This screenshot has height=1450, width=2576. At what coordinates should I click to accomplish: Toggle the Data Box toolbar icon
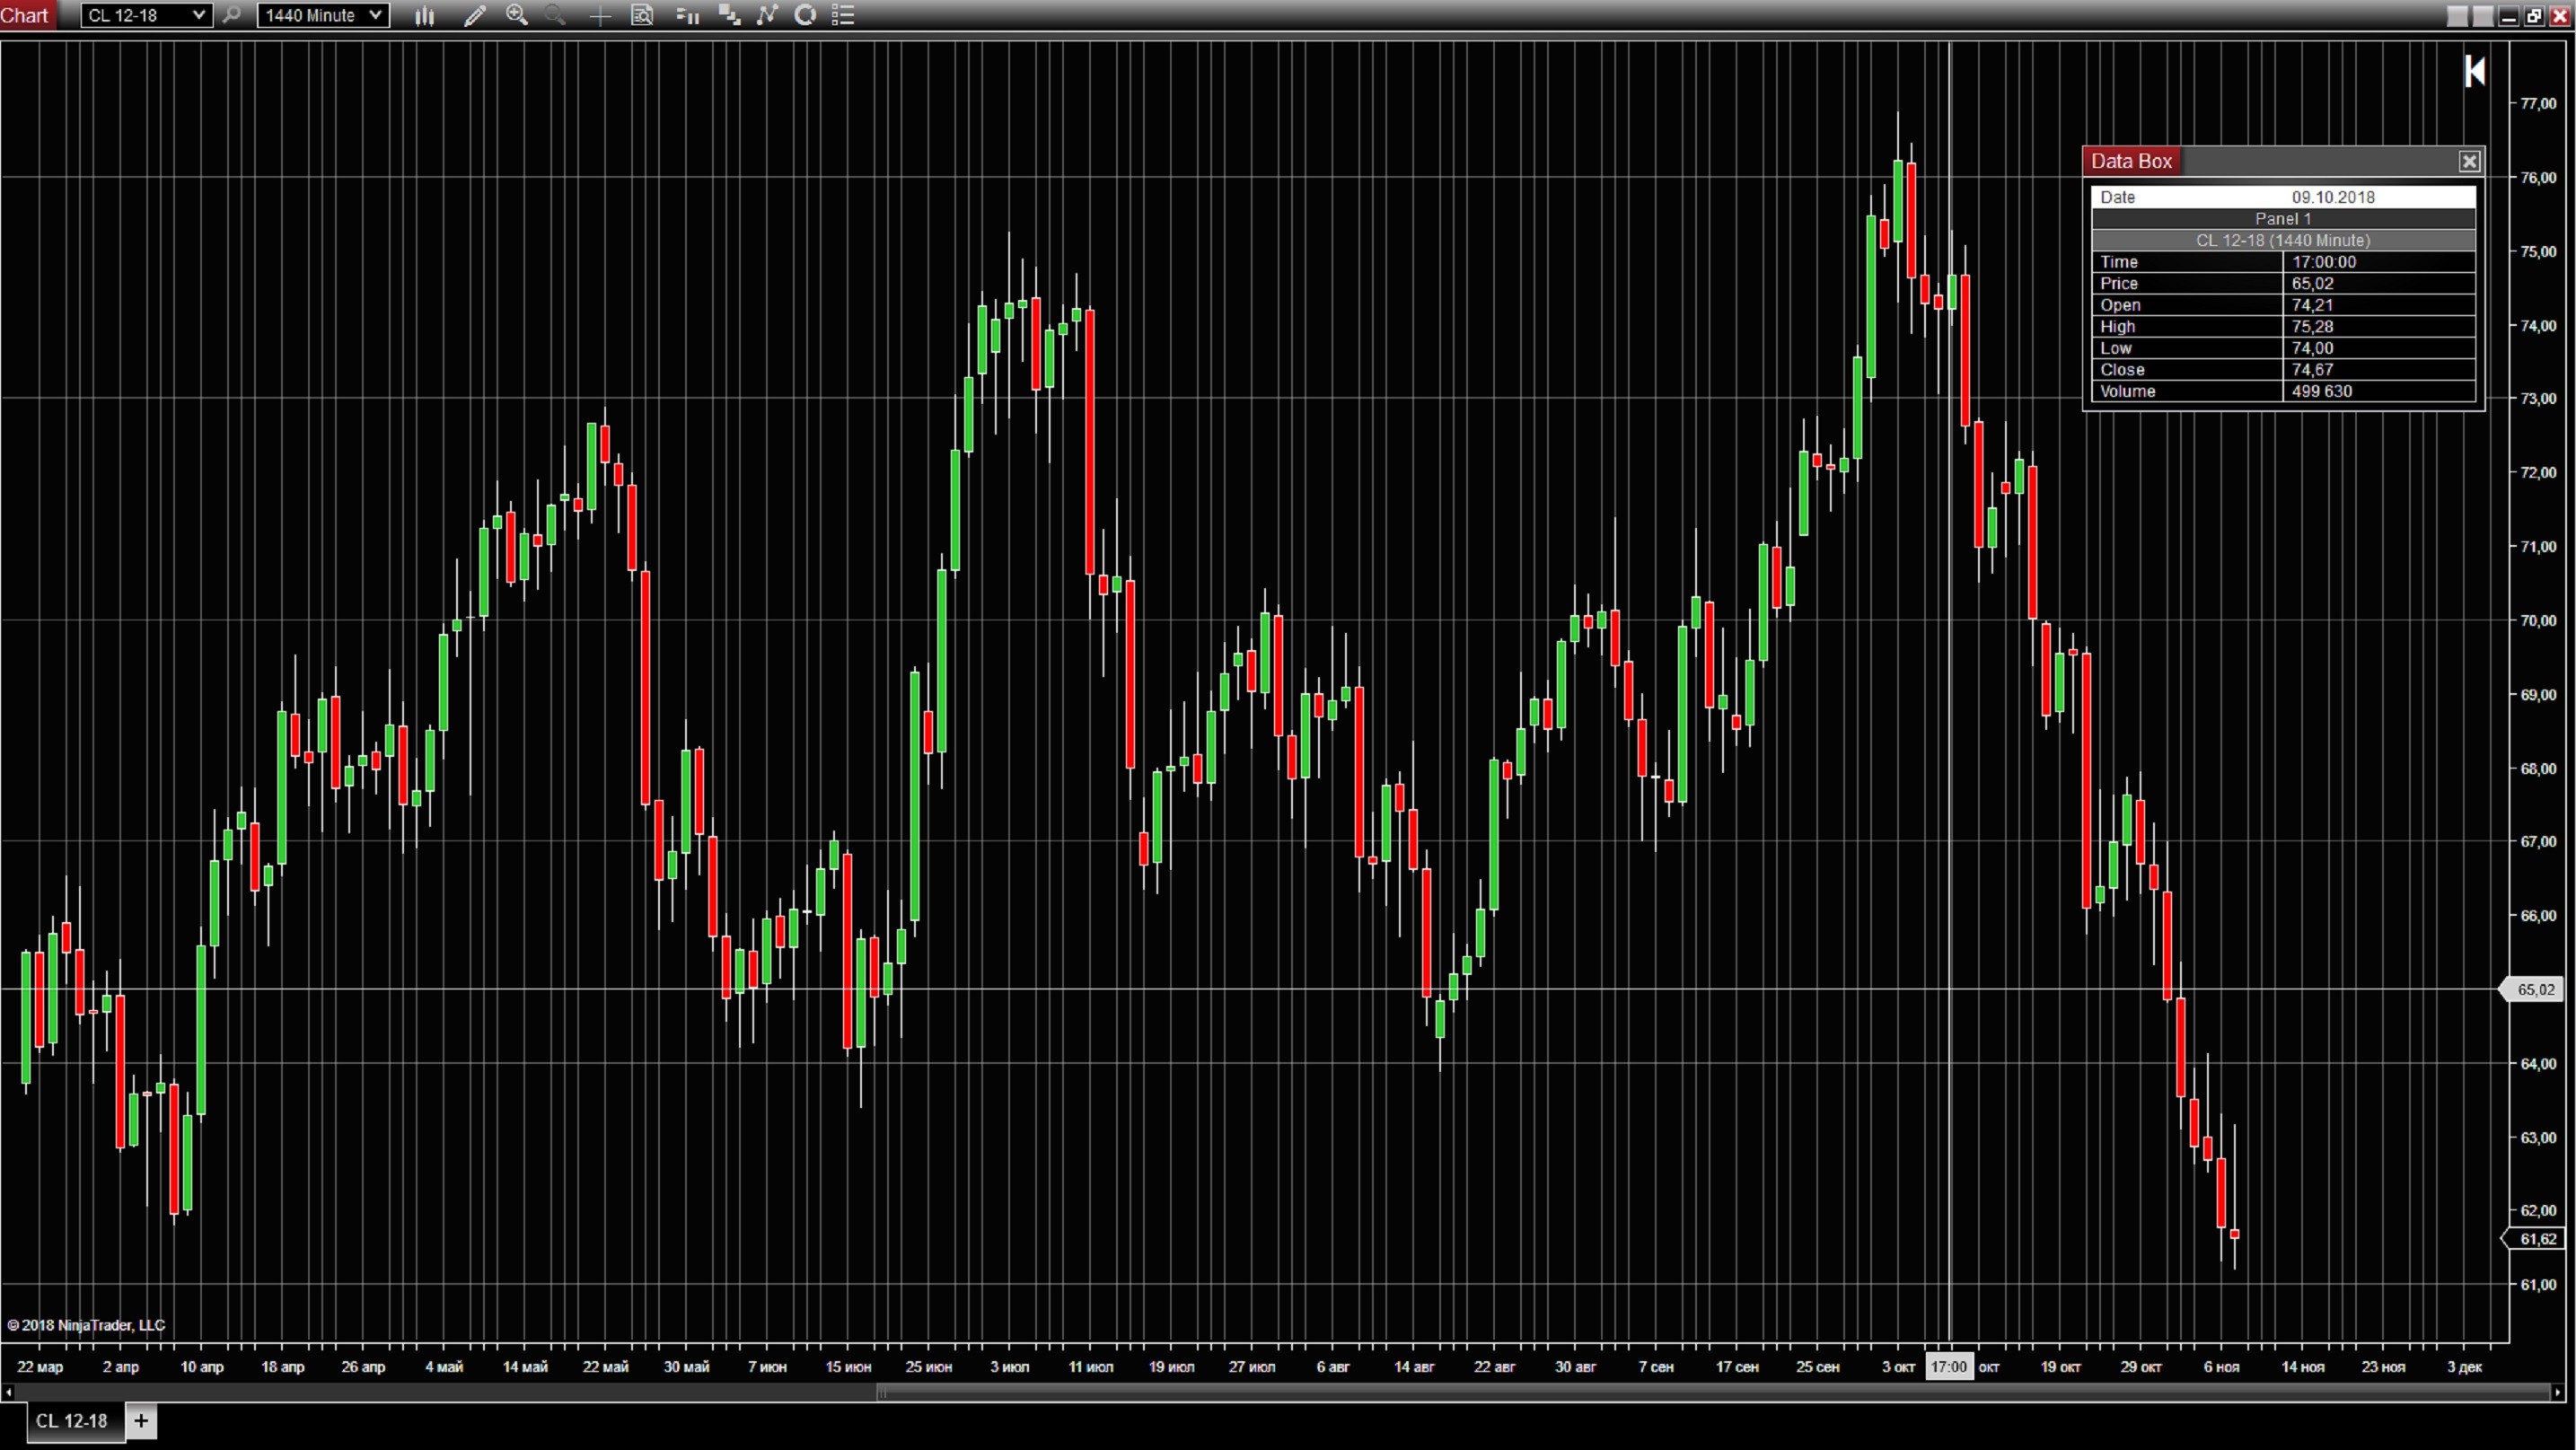tap(642, 15)
